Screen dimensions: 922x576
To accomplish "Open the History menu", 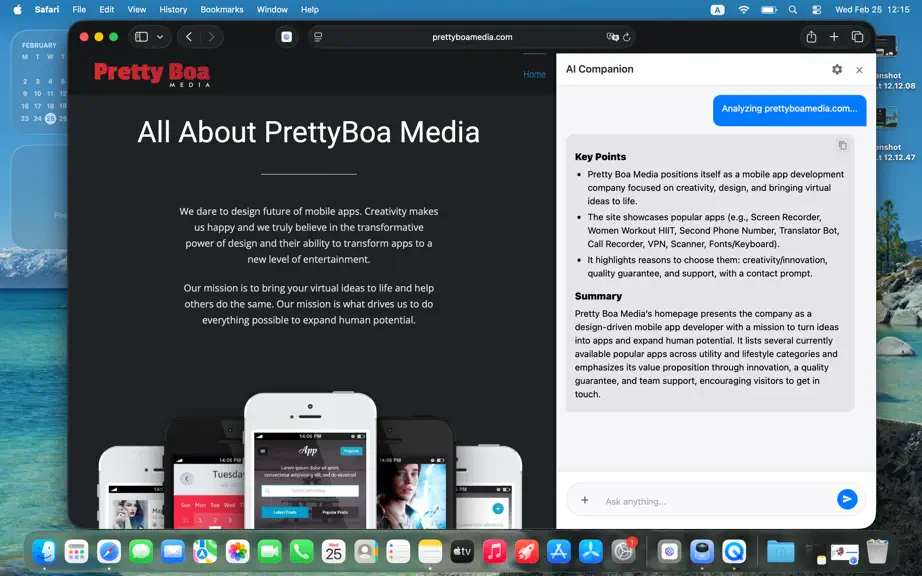I will 173,9.
